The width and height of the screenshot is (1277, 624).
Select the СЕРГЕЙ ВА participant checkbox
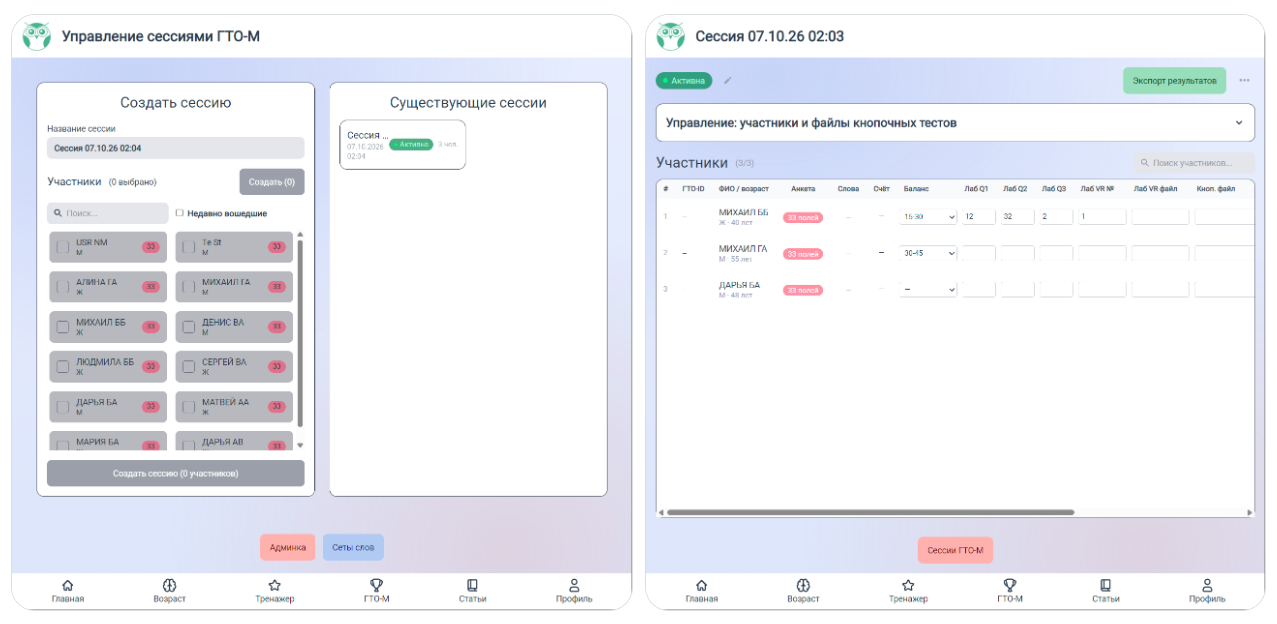click(x=189, y=367)
